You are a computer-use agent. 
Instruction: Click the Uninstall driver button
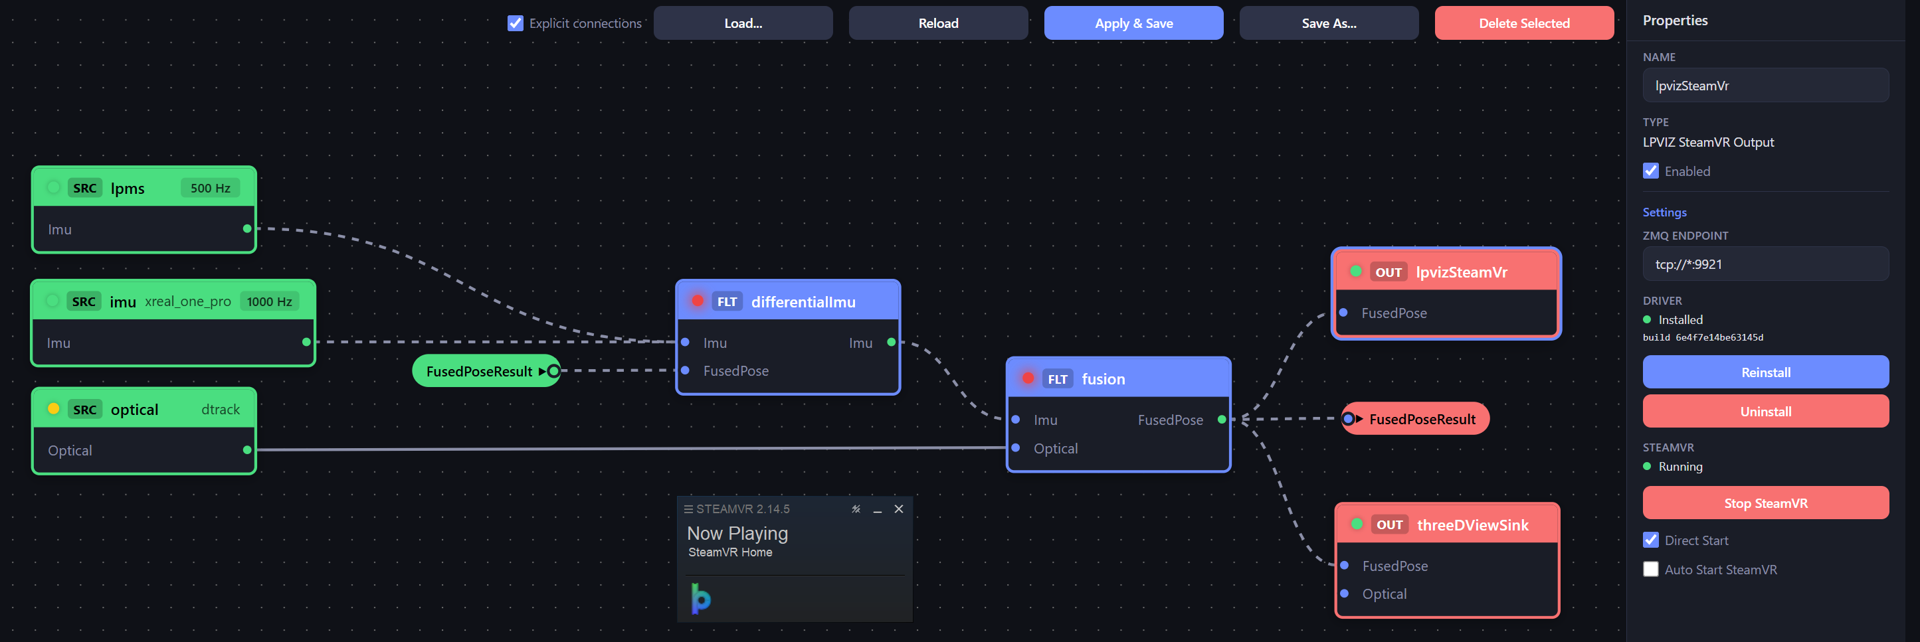pos(1766,411)
